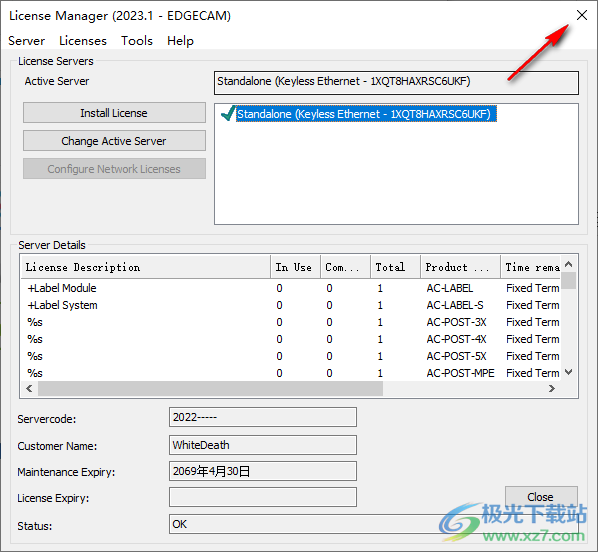Click Change Active Server button
Screen dimensions: 598x552
click(x=114, y=141)
